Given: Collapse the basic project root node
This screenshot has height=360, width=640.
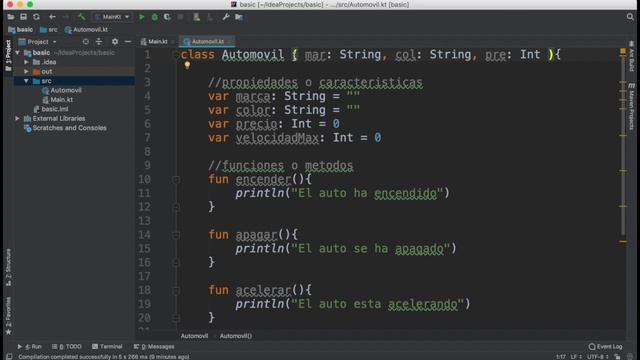Looking at the screenshot, I should click(18, 53).
